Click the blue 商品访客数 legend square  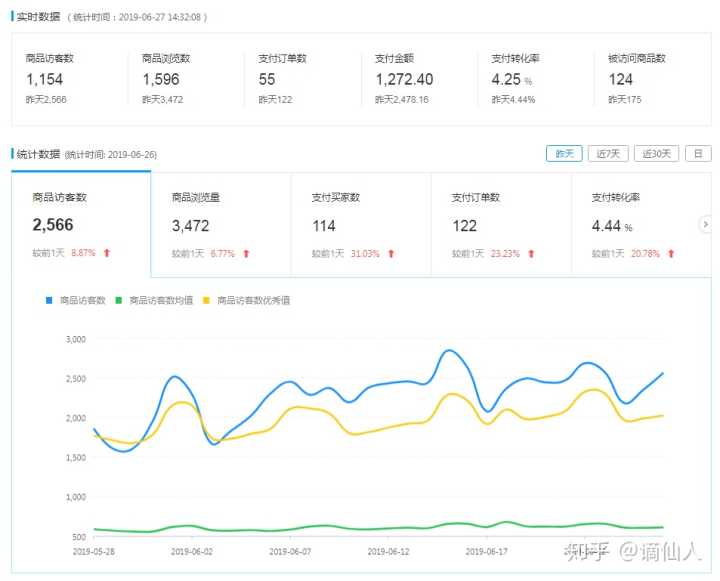pos(50,300)
